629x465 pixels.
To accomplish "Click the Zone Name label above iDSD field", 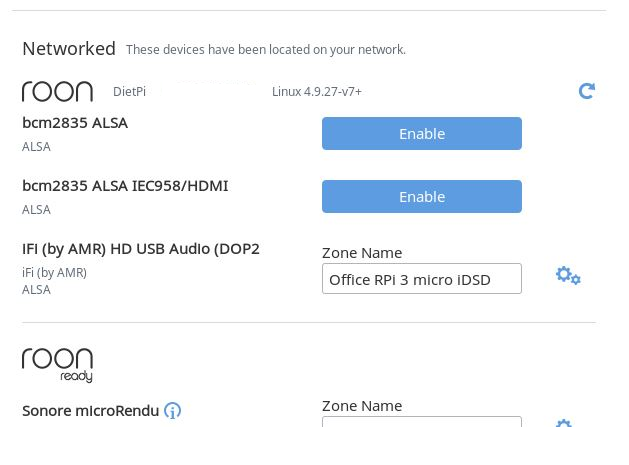I will point(362,253).
